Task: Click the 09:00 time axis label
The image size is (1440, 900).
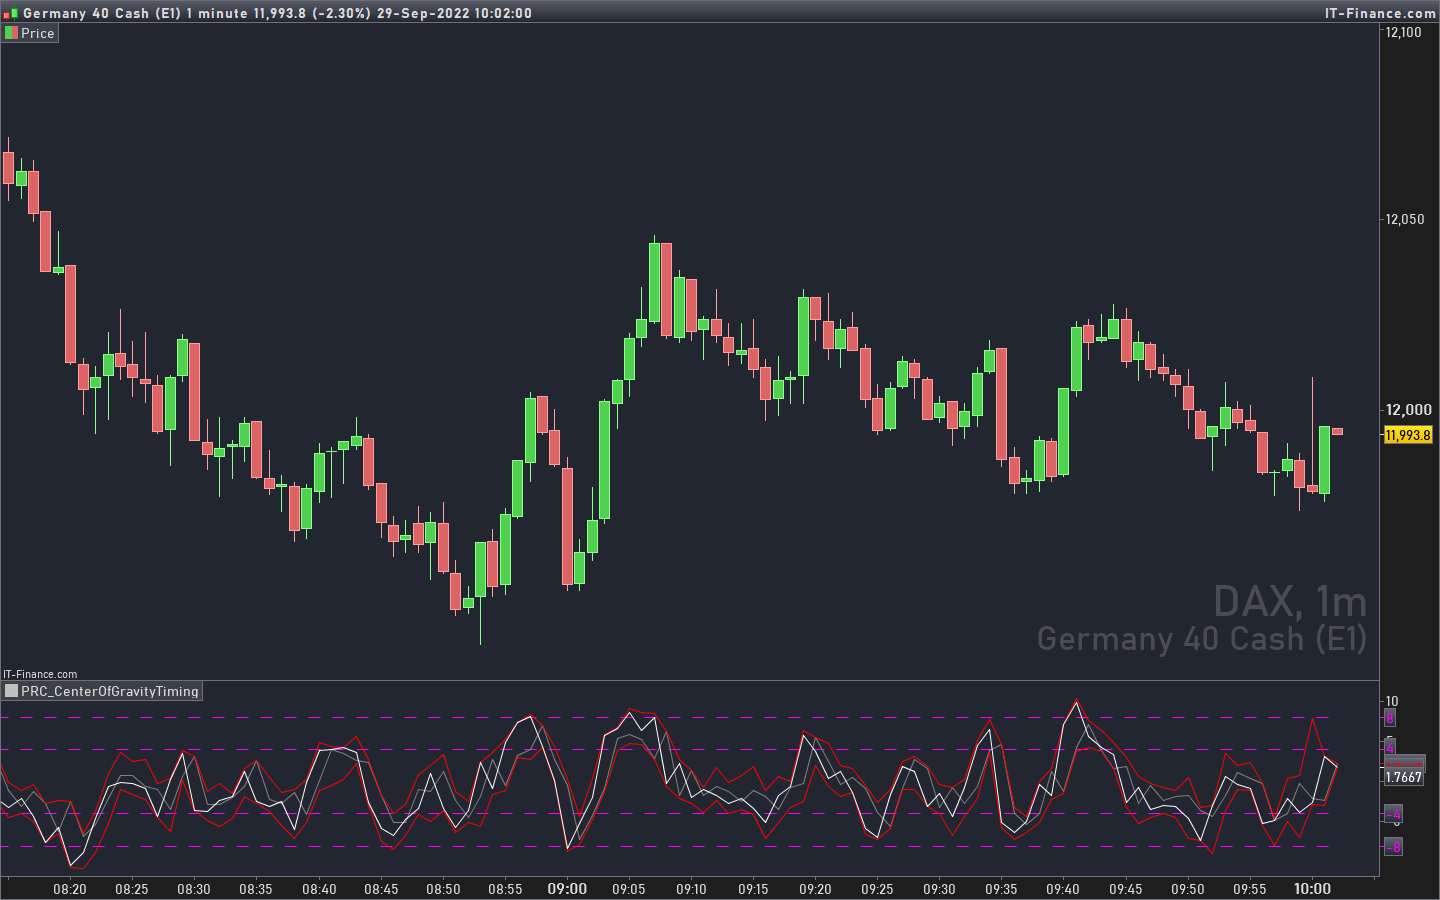Action: [x=567, y=888]
